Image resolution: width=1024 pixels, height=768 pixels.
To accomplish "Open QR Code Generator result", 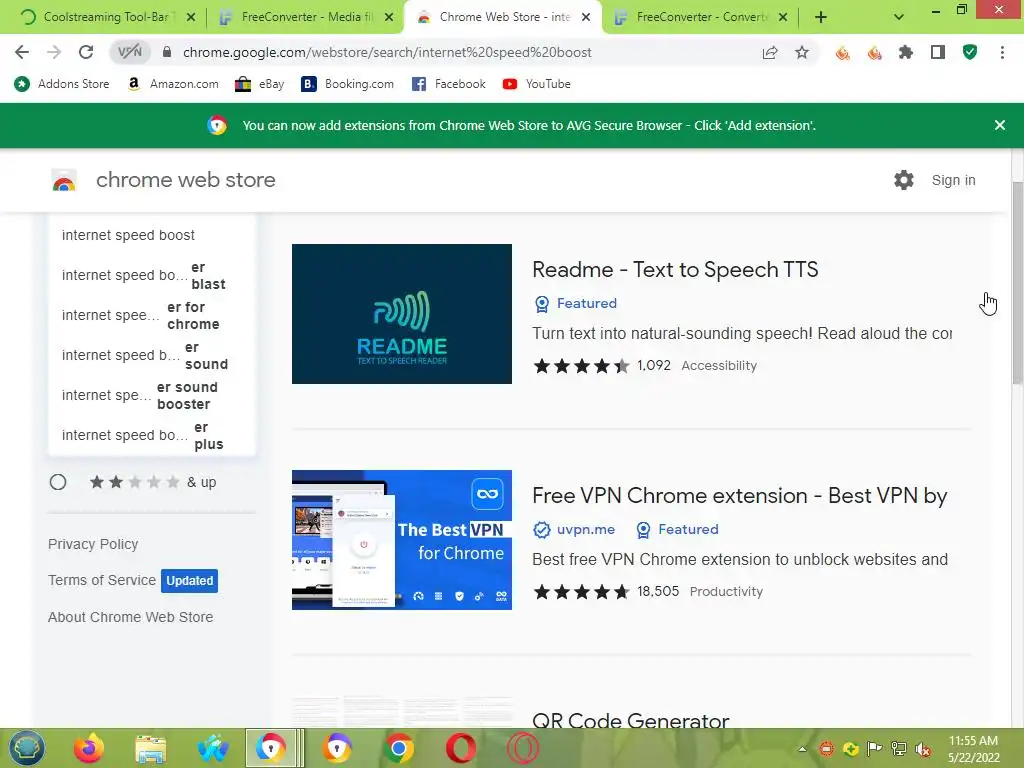I will tap(631, 720).
